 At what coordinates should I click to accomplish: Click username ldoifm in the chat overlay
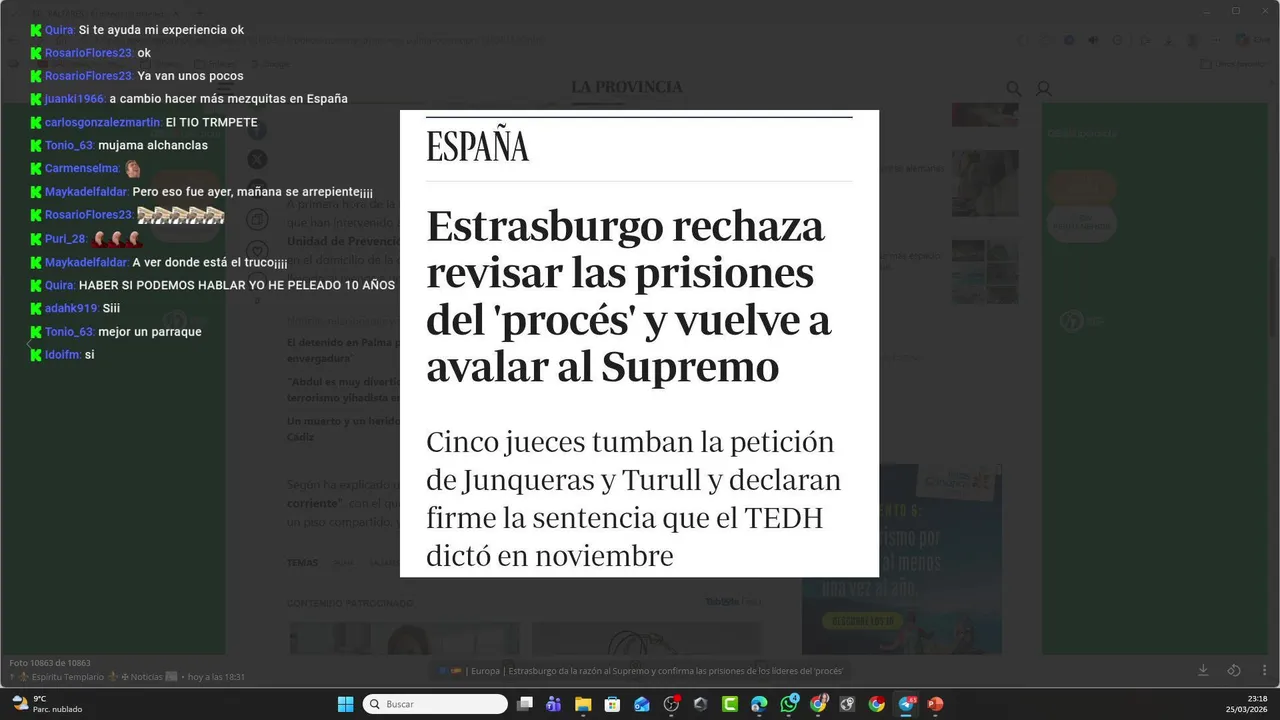[62, 355]
